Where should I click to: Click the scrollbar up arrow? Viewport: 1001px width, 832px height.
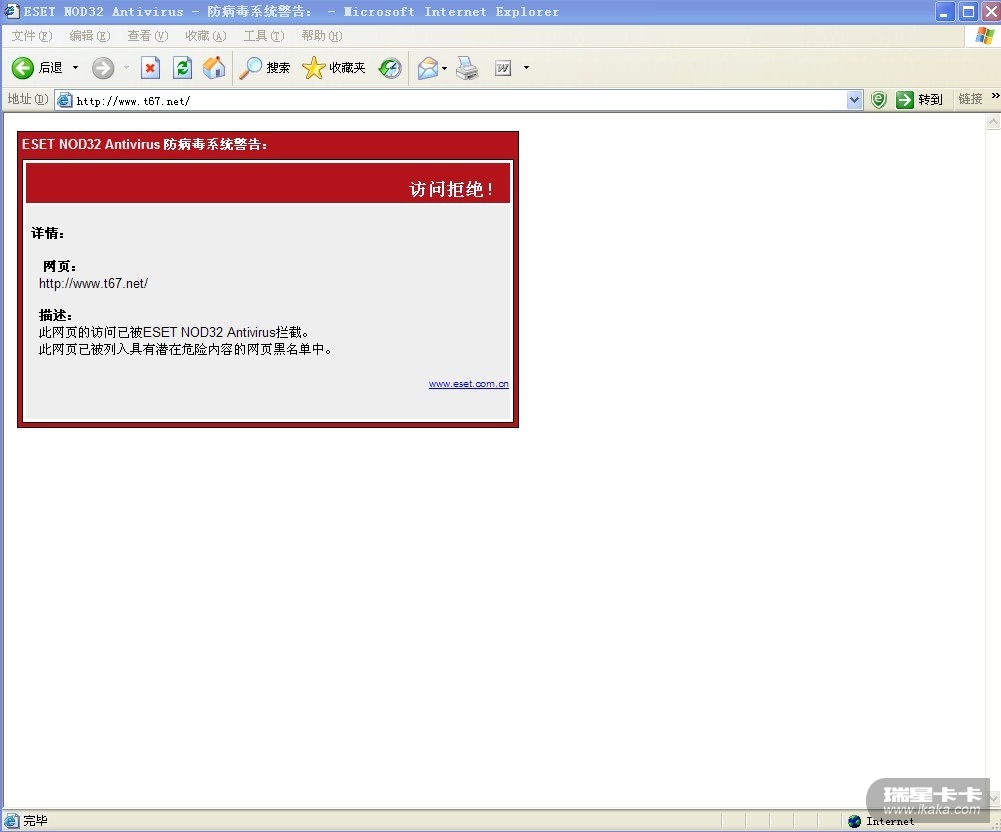point(993,121)
